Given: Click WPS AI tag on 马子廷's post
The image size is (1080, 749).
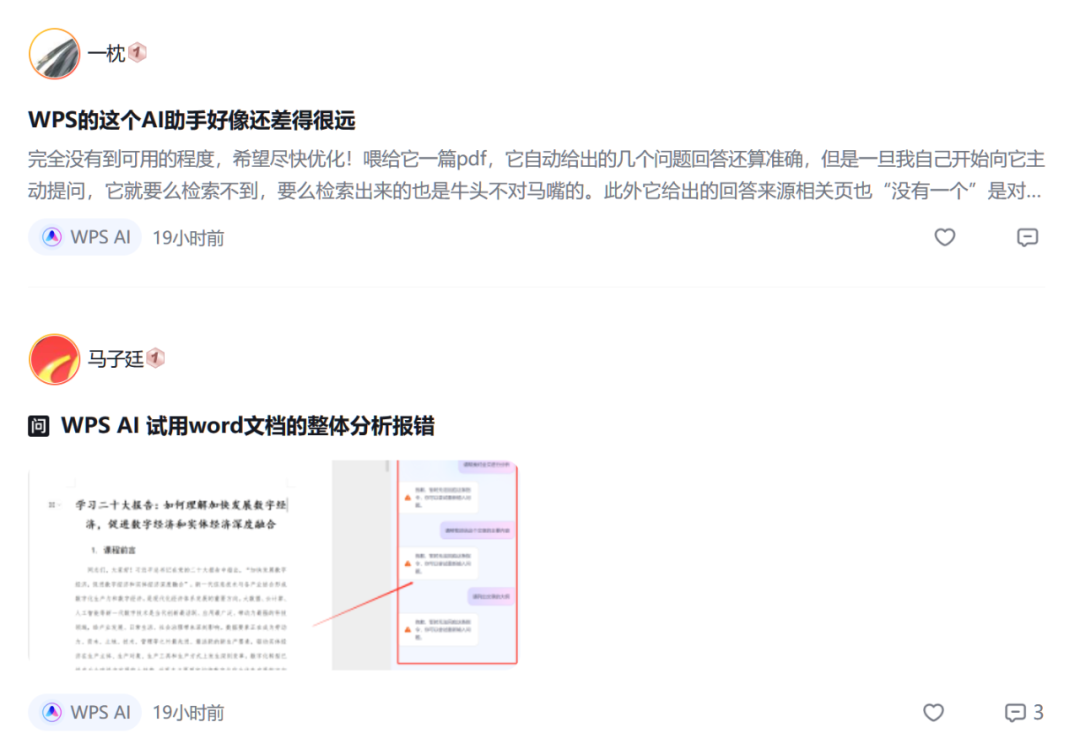Looking at the screenshot, I should (x=85, y=712).
